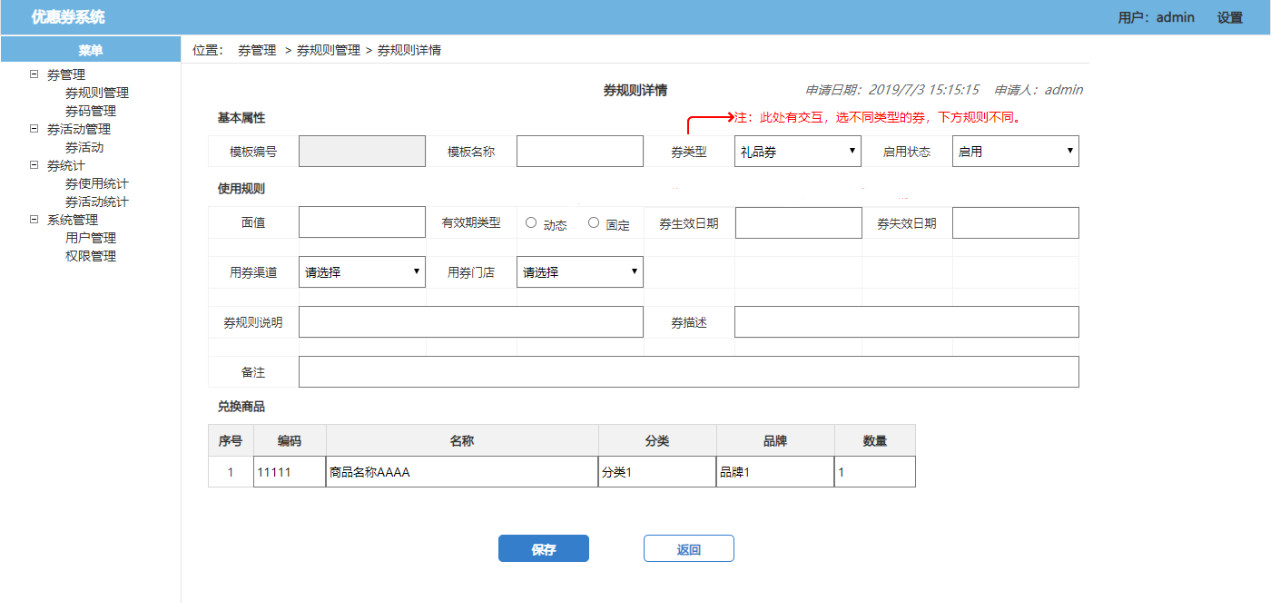This screenshot has height=603, width=1280.
Task: Open the 用券门店 dropdown
Action: pos(579,272)
